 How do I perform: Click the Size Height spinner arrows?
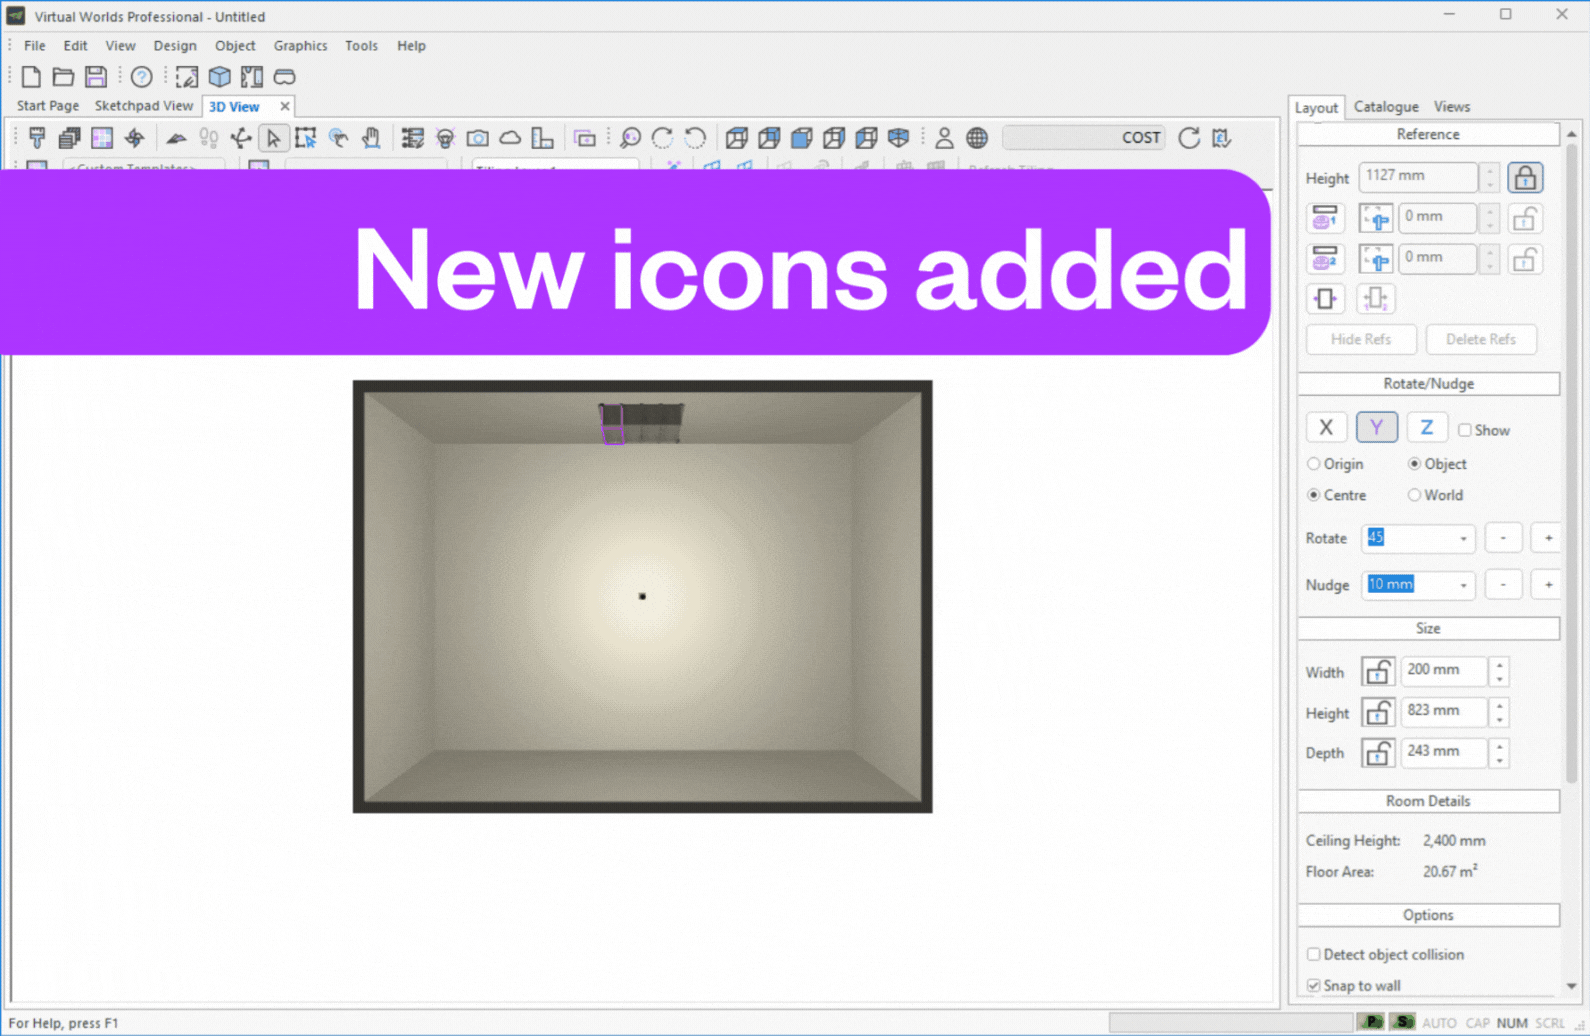coord(1499,713)
